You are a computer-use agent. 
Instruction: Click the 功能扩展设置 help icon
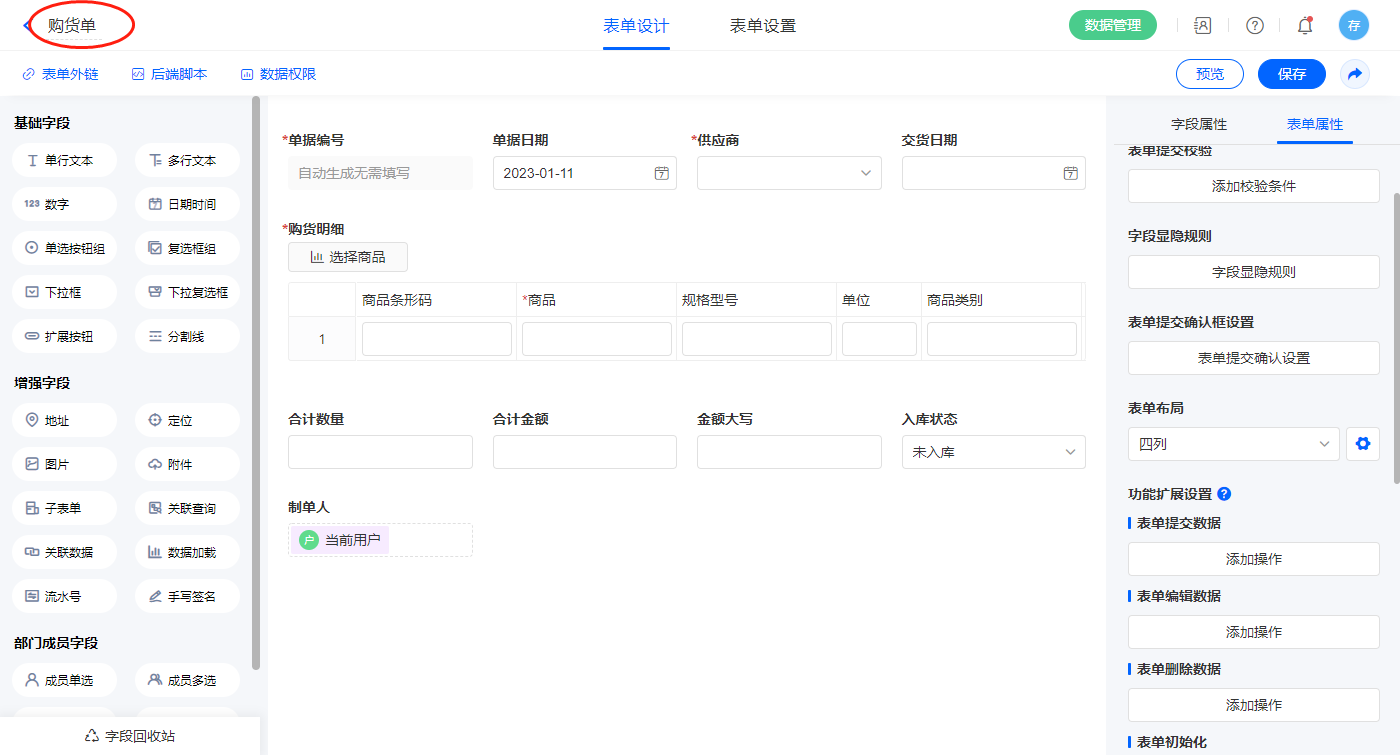pos(1224,494)
